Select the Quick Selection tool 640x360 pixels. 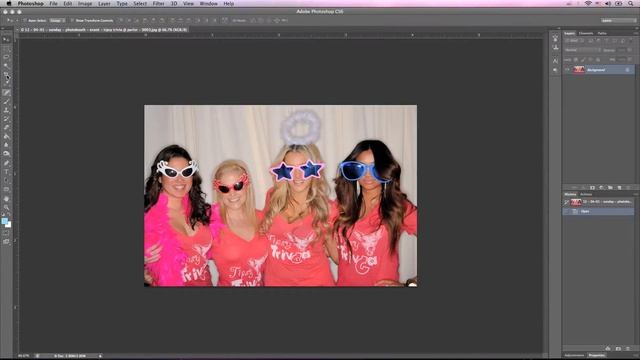6,66
